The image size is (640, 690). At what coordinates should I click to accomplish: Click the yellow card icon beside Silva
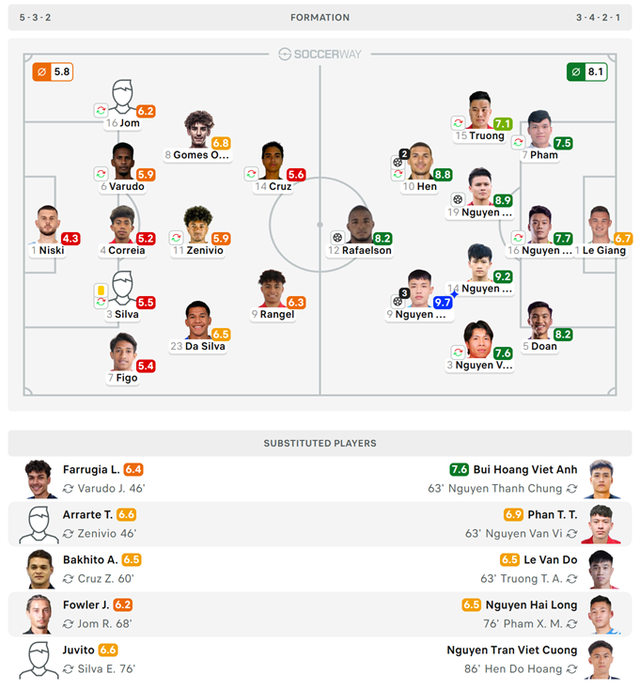click(x=101, y=290)
